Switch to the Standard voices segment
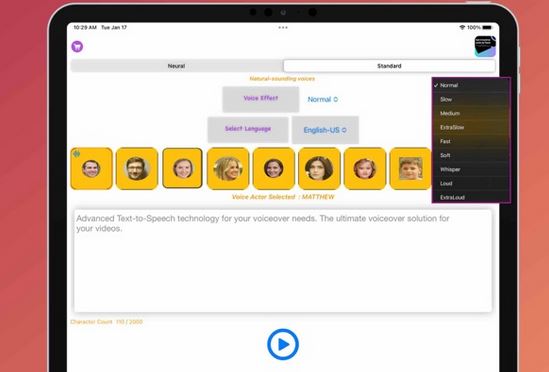549x372 pixels. point(389,66)
